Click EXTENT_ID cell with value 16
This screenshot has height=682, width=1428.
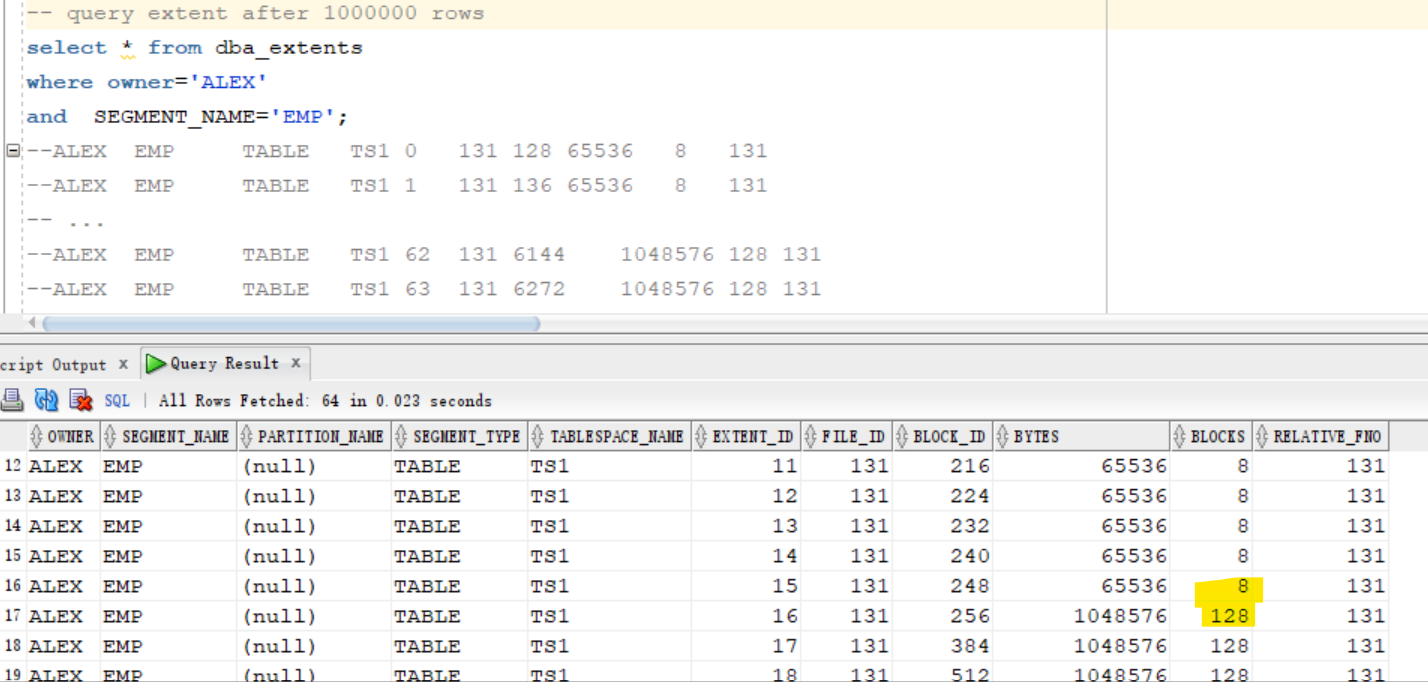coord(746,616)
